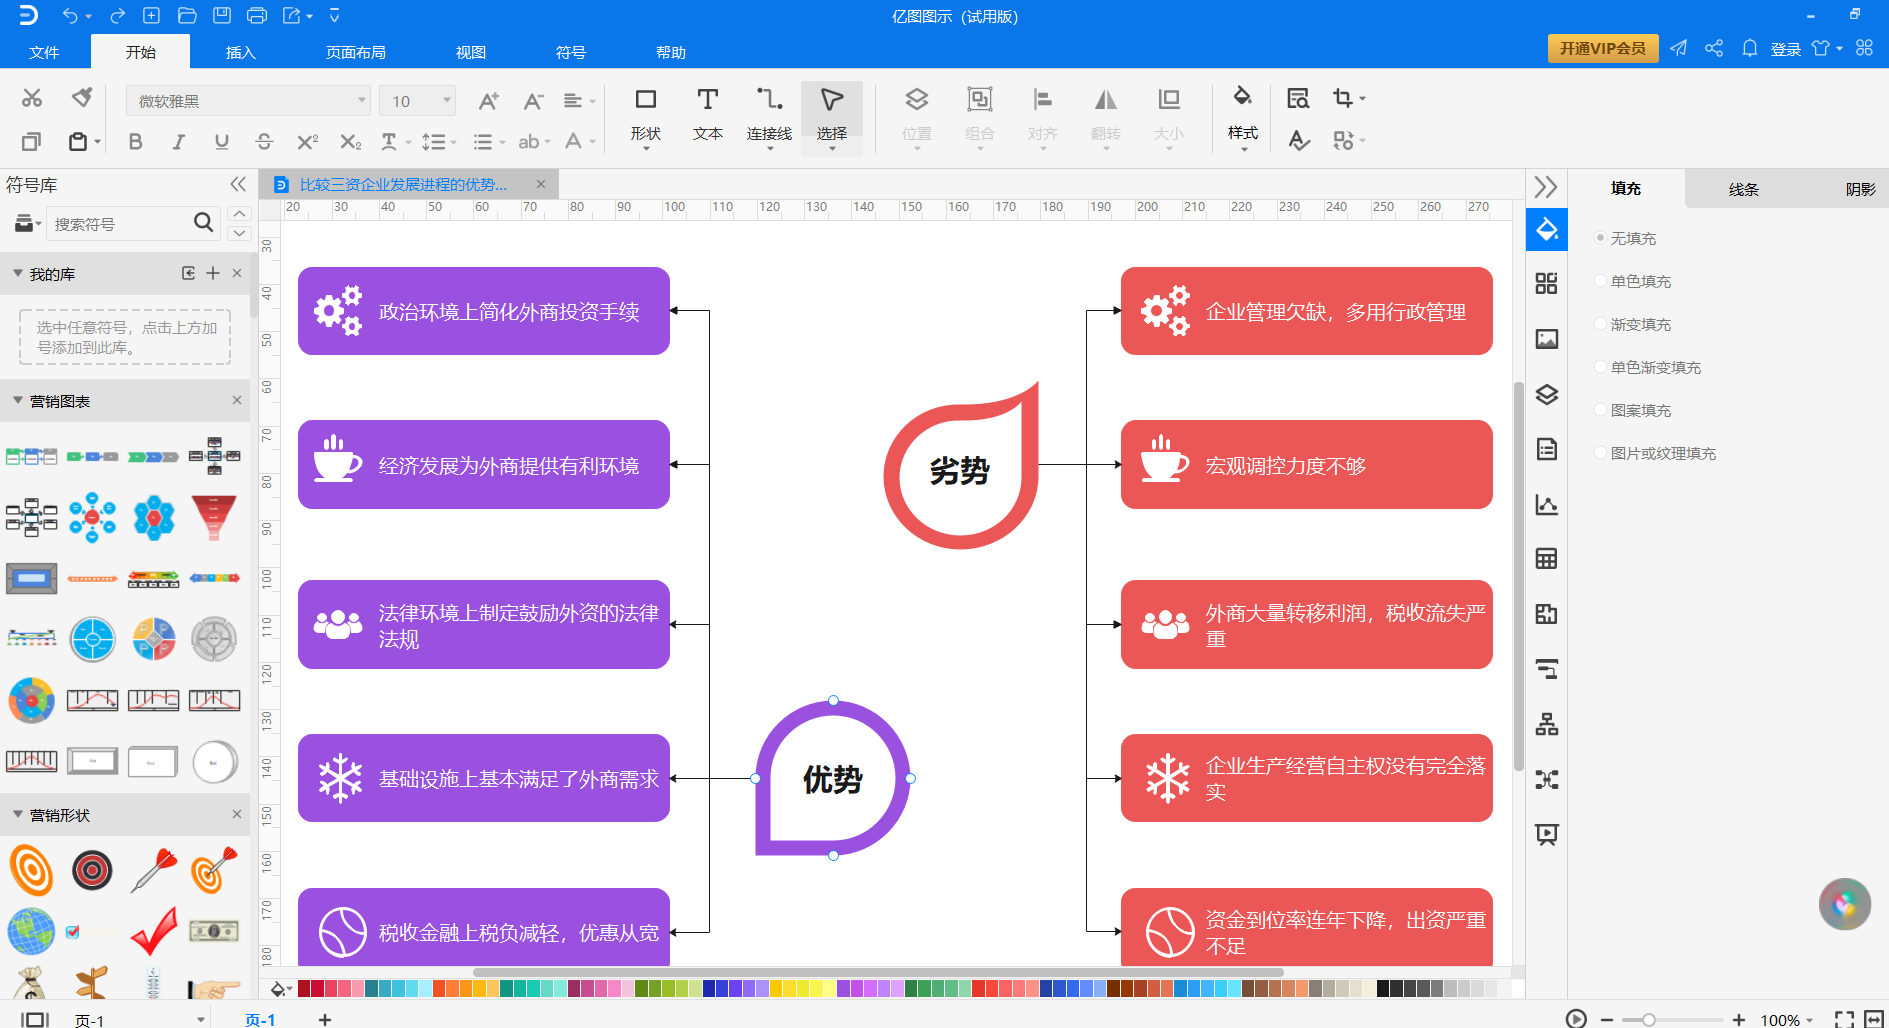This screenshot has width=1889, height=1028.
Task: Select the 渐变填充 radio option
Action: pyautogui.click(x=1601, y=324)
